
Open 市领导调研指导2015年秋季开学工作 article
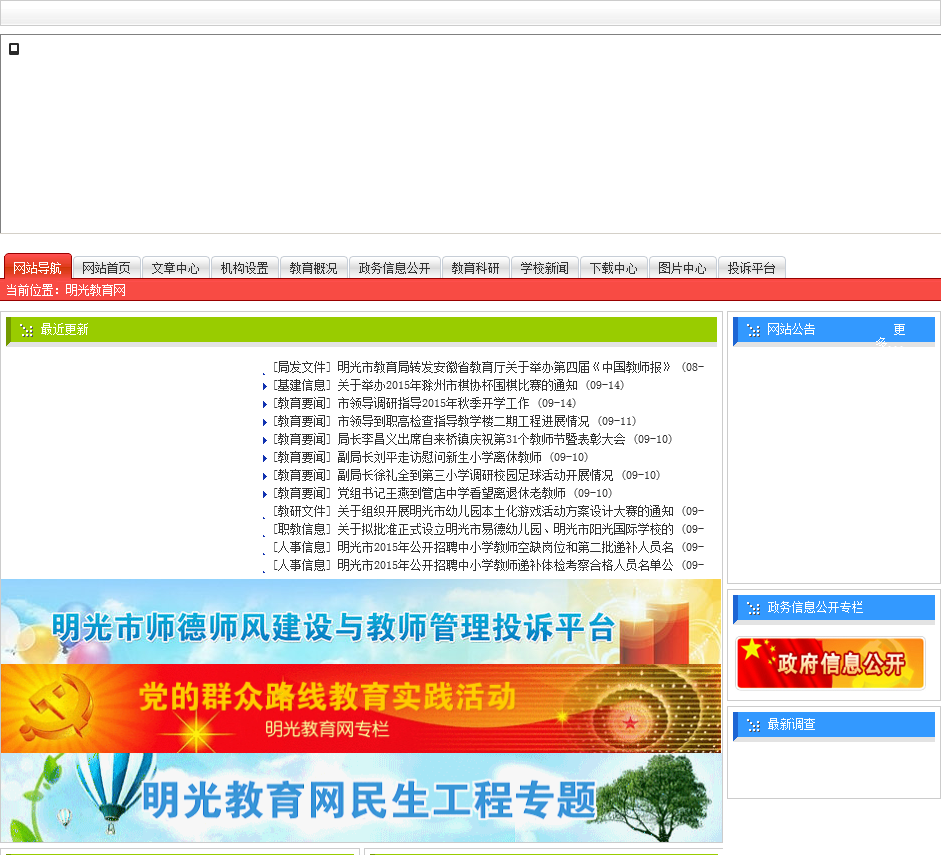click(433, 403)
